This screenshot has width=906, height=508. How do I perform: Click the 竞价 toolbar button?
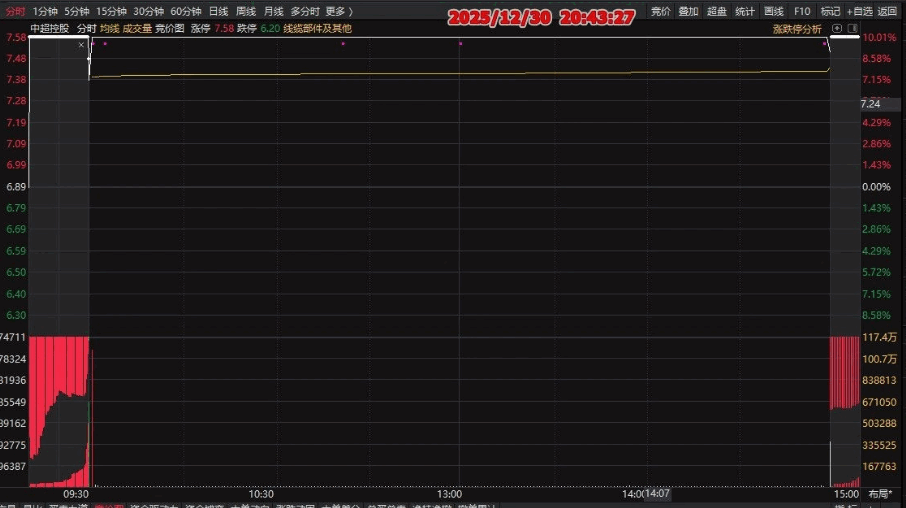660,12
